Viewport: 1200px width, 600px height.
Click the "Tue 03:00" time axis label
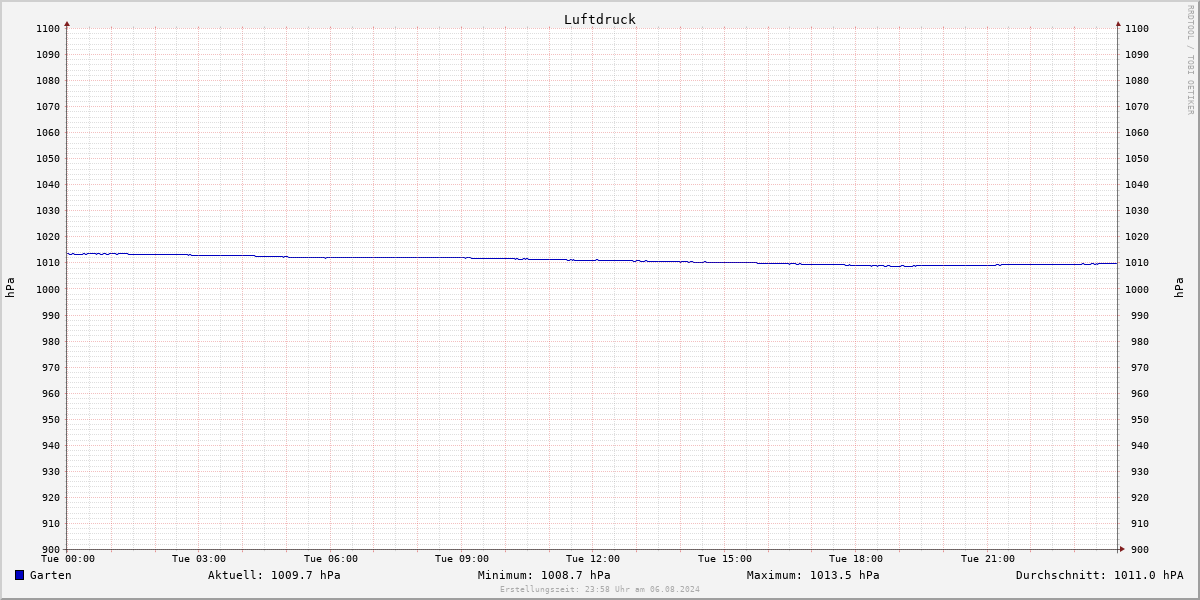point(199,559)
